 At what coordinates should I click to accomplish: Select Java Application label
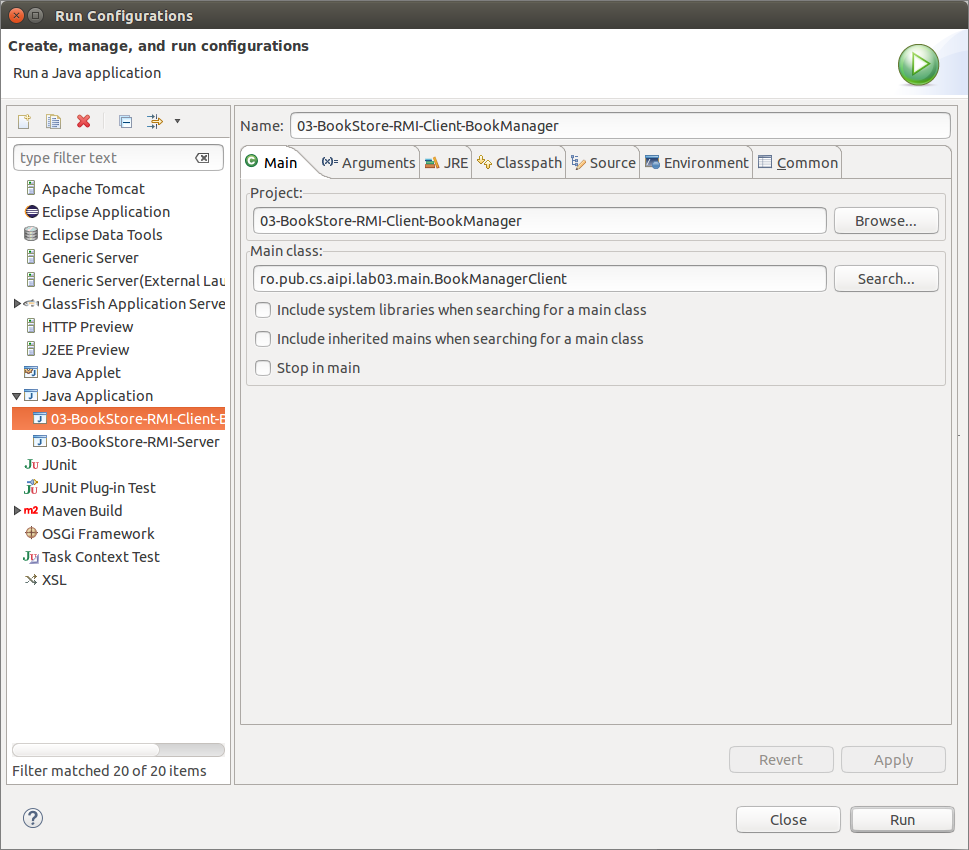(x=98, y=396)
